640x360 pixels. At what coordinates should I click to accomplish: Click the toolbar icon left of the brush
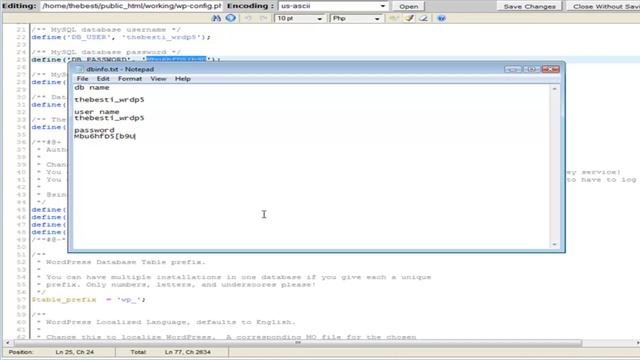coord(393,18)
